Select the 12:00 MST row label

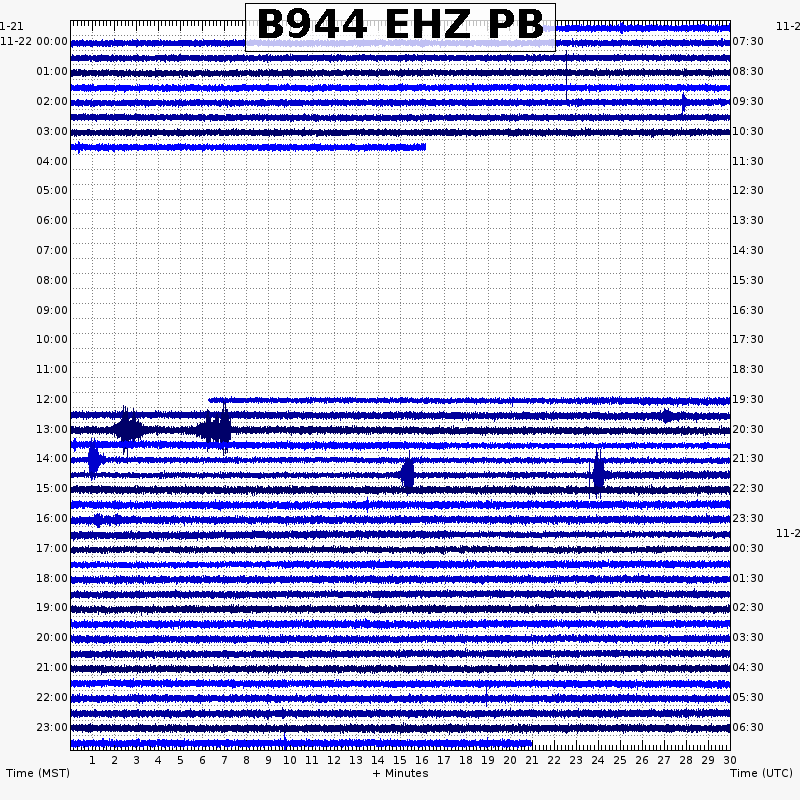coord(52,399)
